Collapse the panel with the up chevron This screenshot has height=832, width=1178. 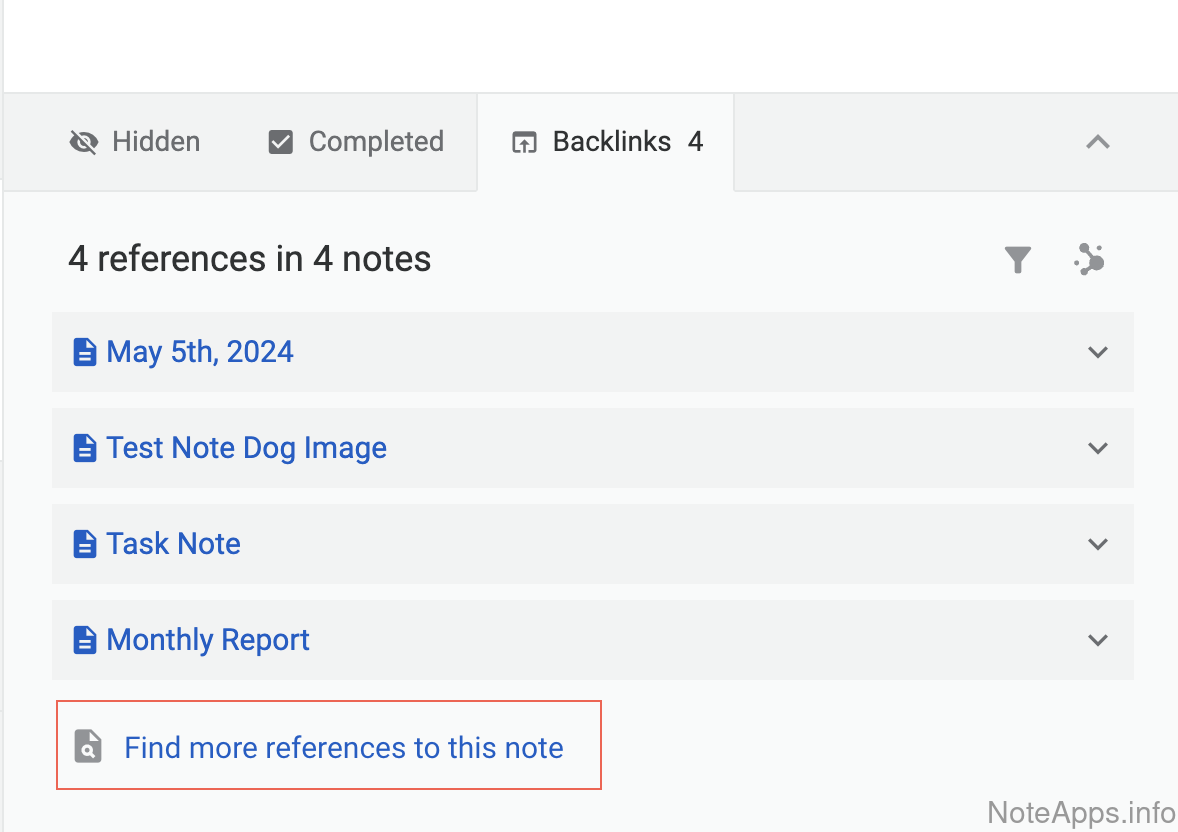tap(1098, 142)
